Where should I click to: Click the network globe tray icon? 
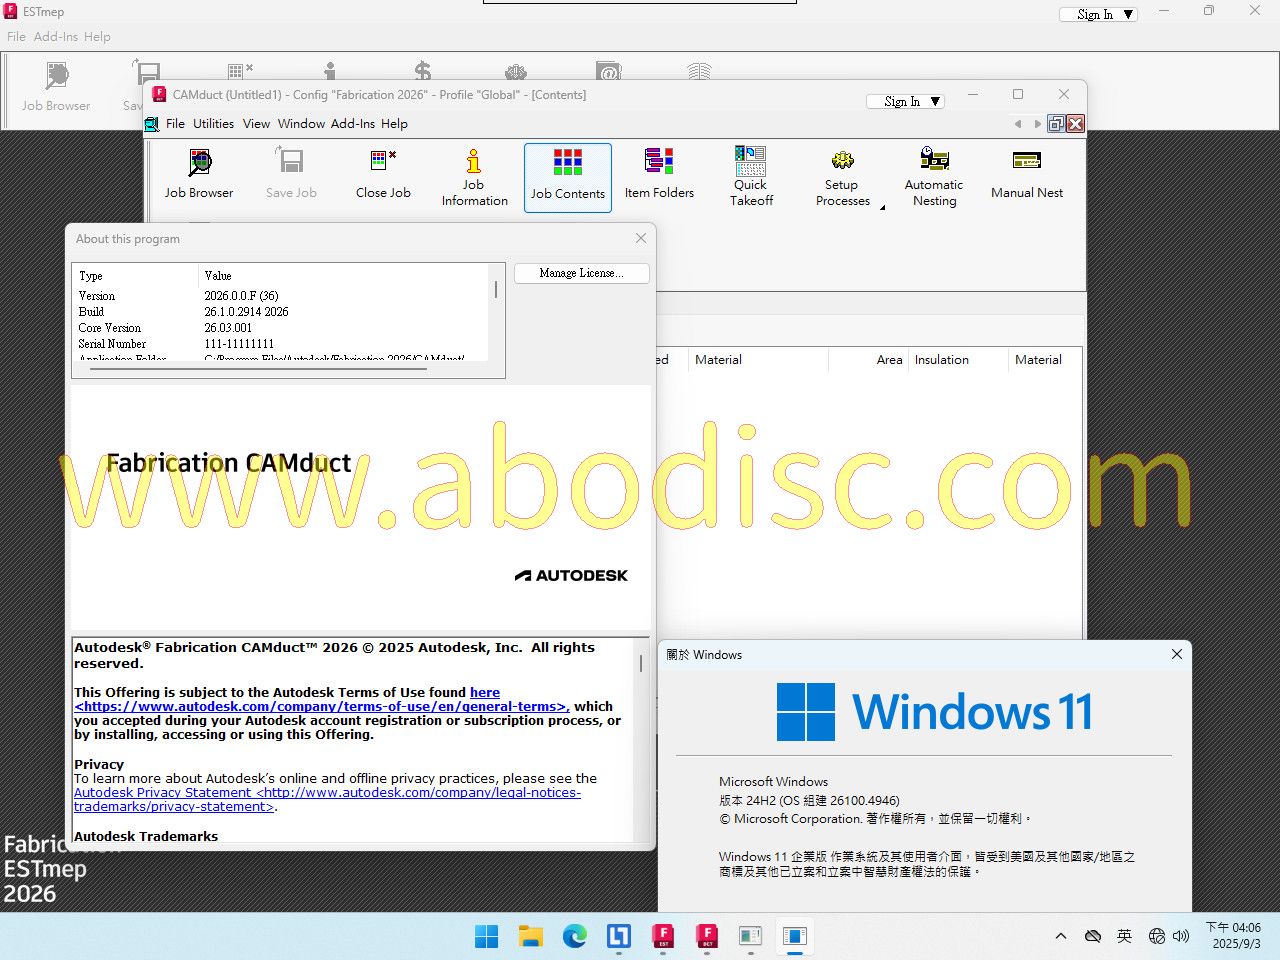(x=1157, y=936)
